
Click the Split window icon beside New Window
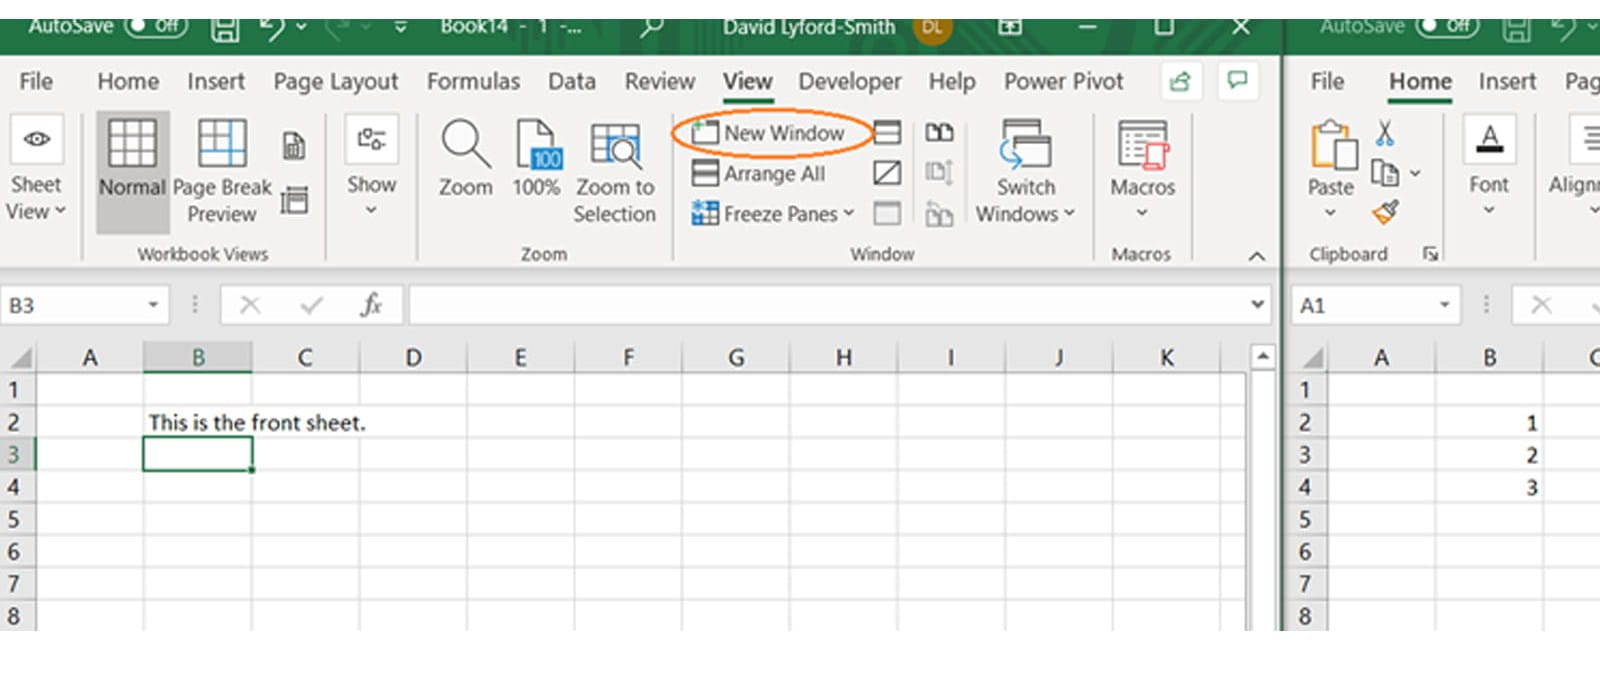pos(887,133)
